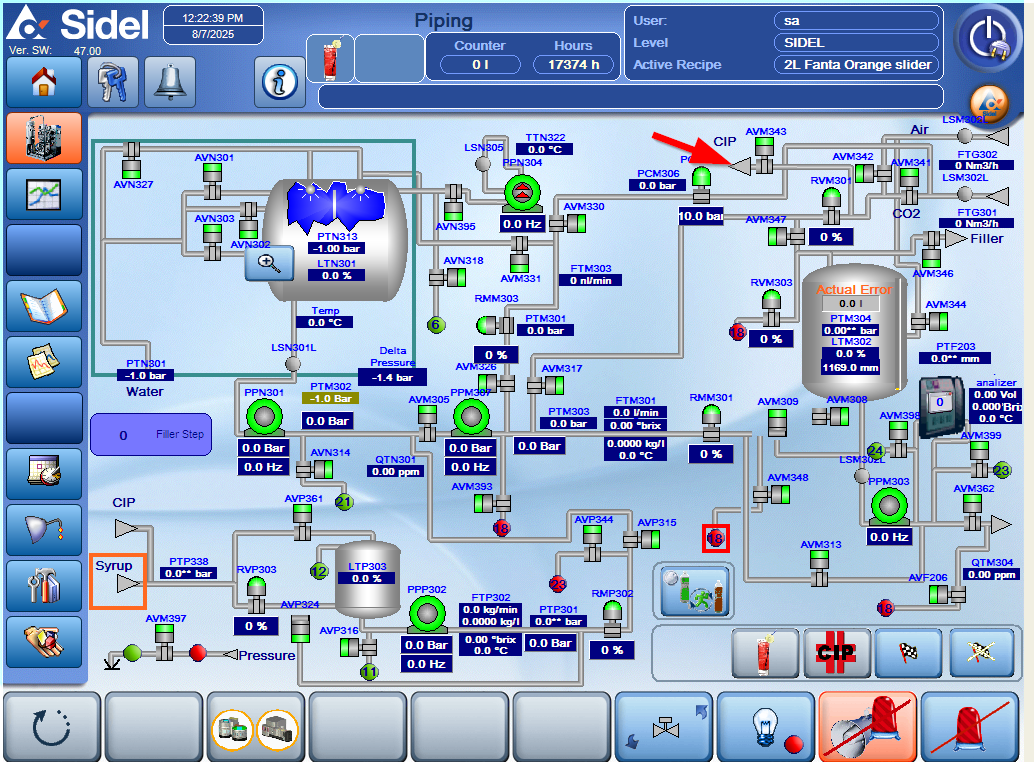The width and height of the screenshot is (1034, 762).
Task: Show the information page
Action: point(280,82)
